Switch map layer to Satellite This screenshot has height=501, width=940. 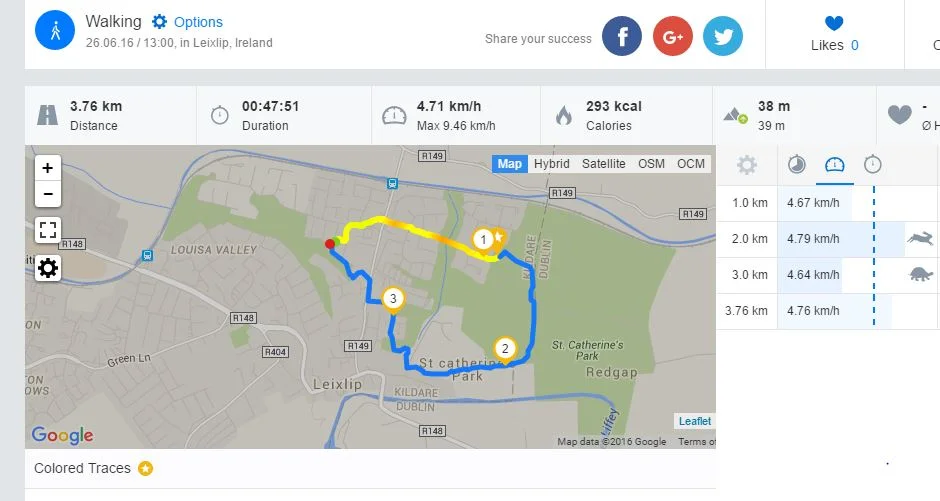coord(604,164)
